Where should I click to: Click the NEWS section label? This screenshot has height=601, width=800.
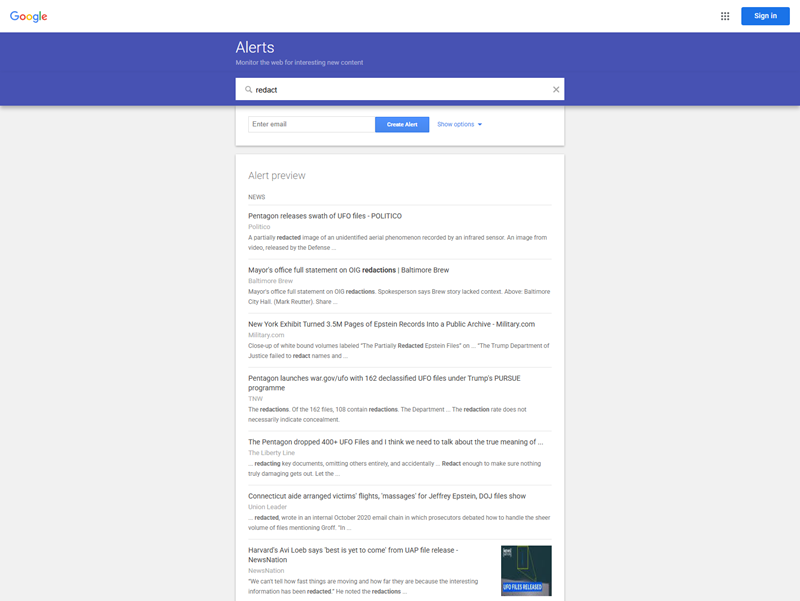[257, 197]
